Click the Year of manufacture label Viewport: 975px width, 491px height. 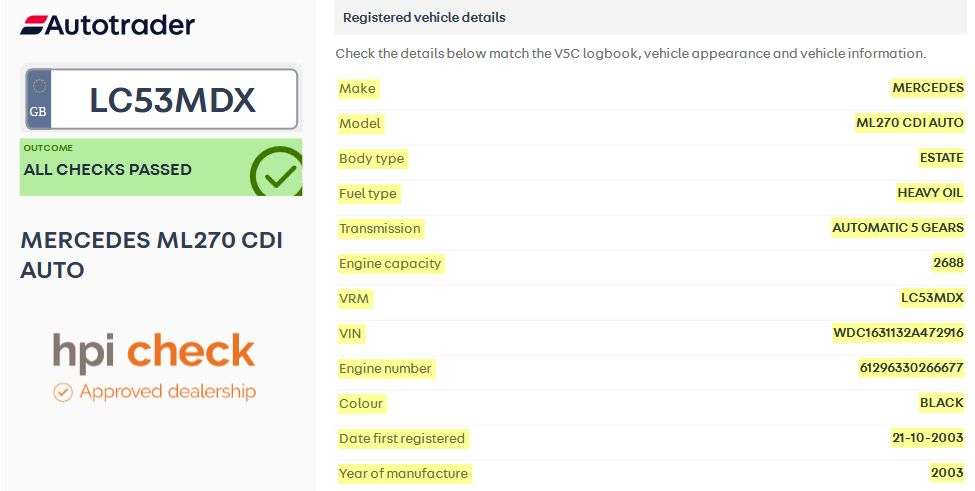tap(403, 473)
